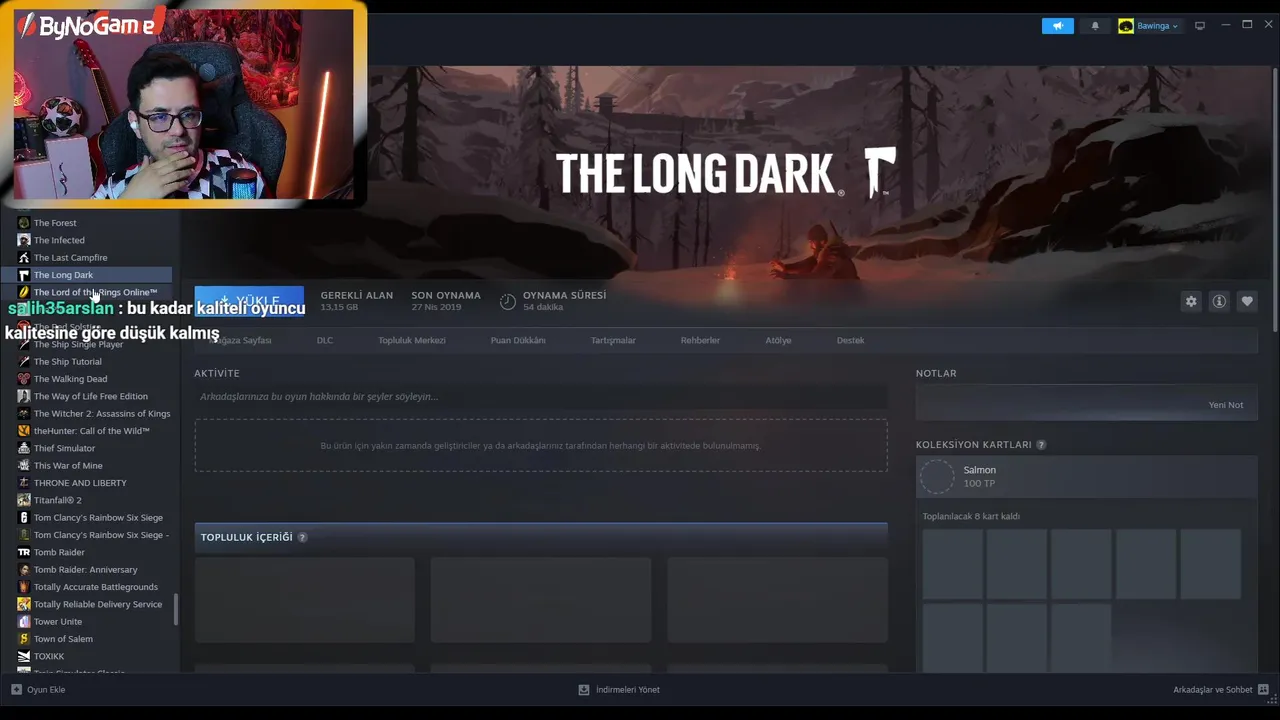This screenshot has height=720, width=1280.
Task: Open the Tartışmalar tab
Action: (613, 340)
